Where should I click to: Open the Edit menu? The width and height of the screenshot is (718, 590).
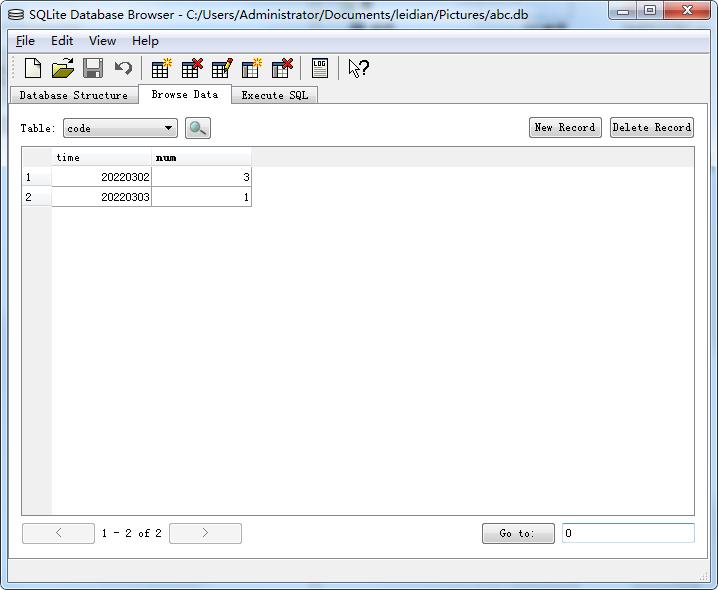(62, 41)
